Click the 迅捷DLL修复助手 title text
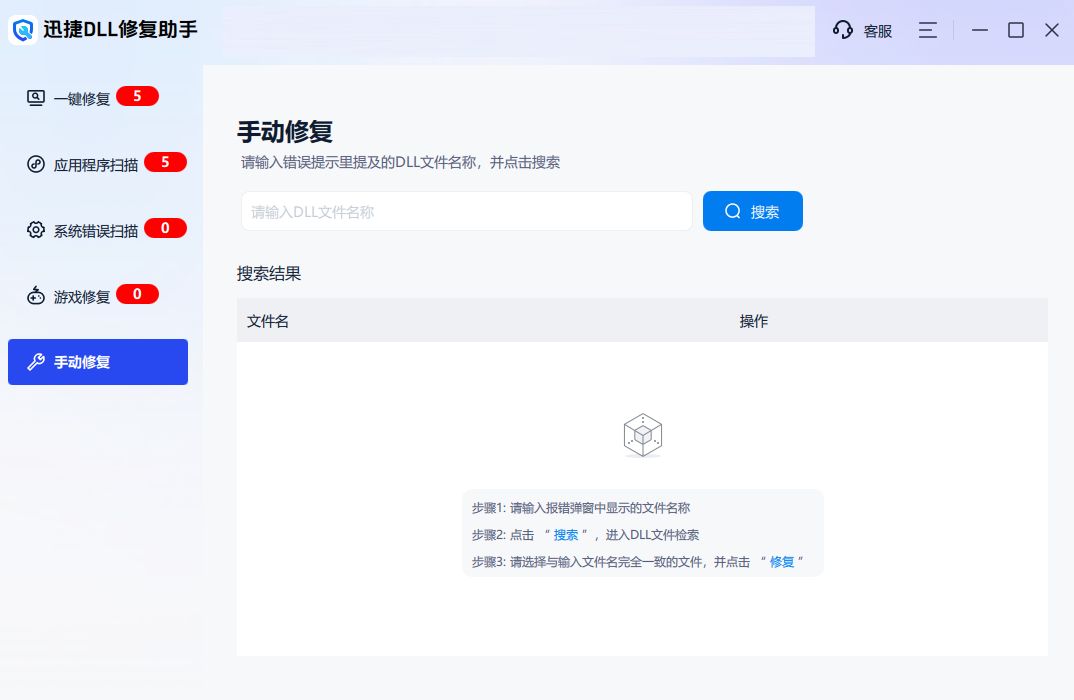1074x700 pixels. click(121, 29)
